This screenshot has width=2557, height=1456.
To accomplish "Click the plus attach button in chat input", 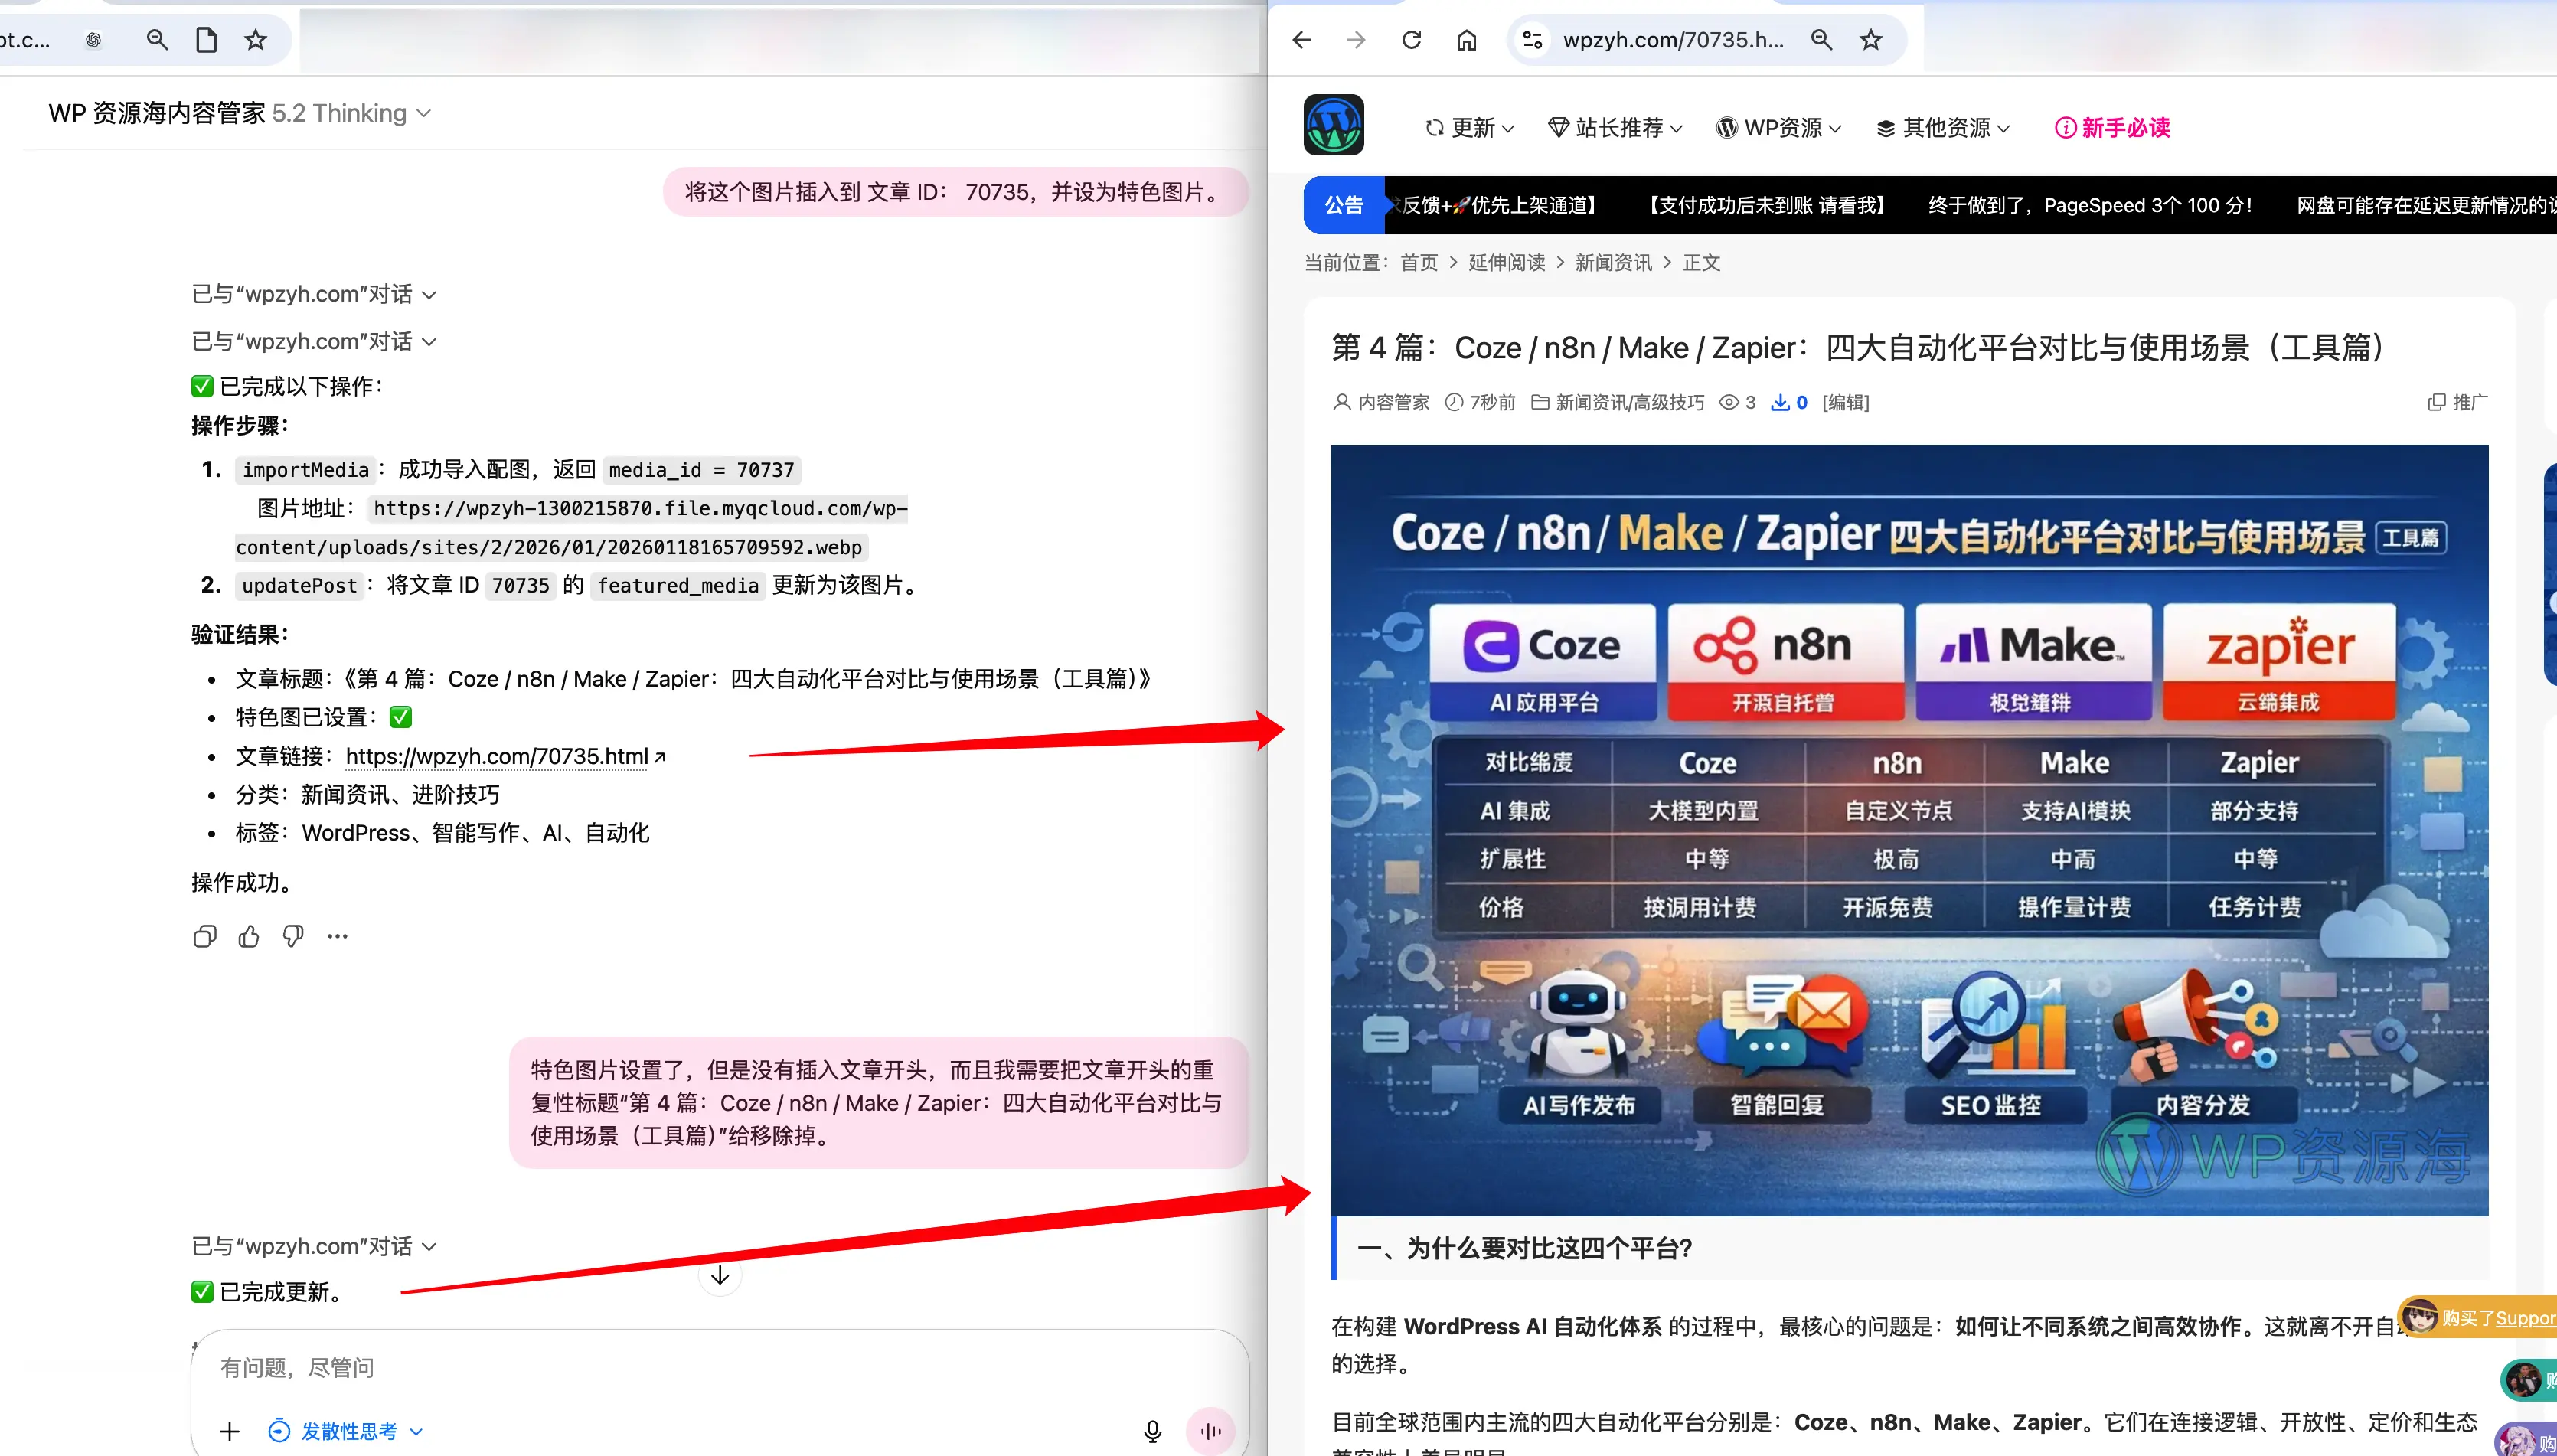I will point(230,1431).
